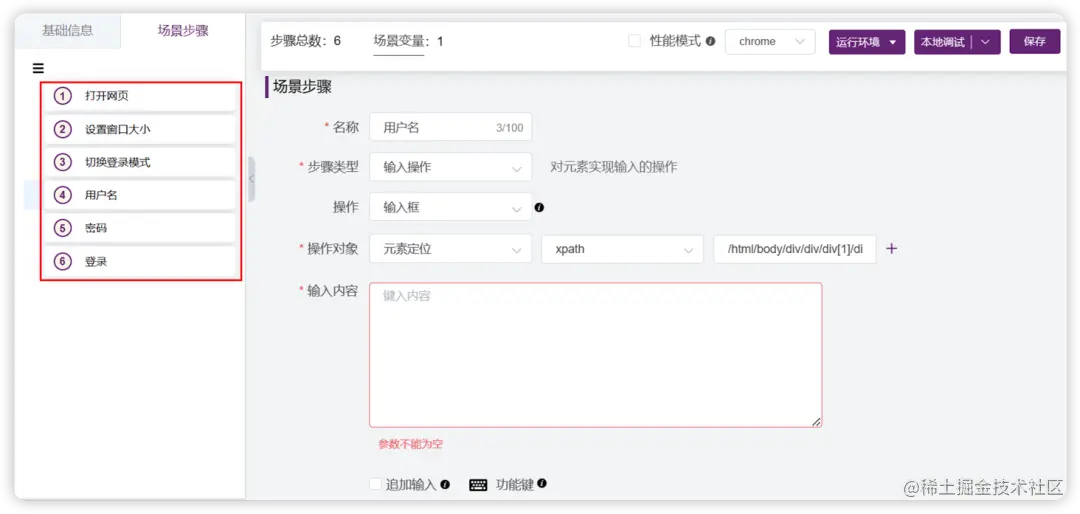Open the 操作 dropdown showing 输入框
The image size is (1080, 514).
[x=450, y=207]
